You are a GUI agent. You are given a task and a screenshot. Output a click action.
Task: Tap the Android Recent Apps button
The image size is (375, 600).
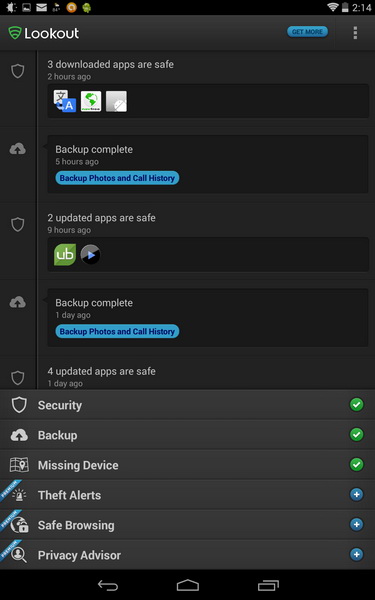268,585
